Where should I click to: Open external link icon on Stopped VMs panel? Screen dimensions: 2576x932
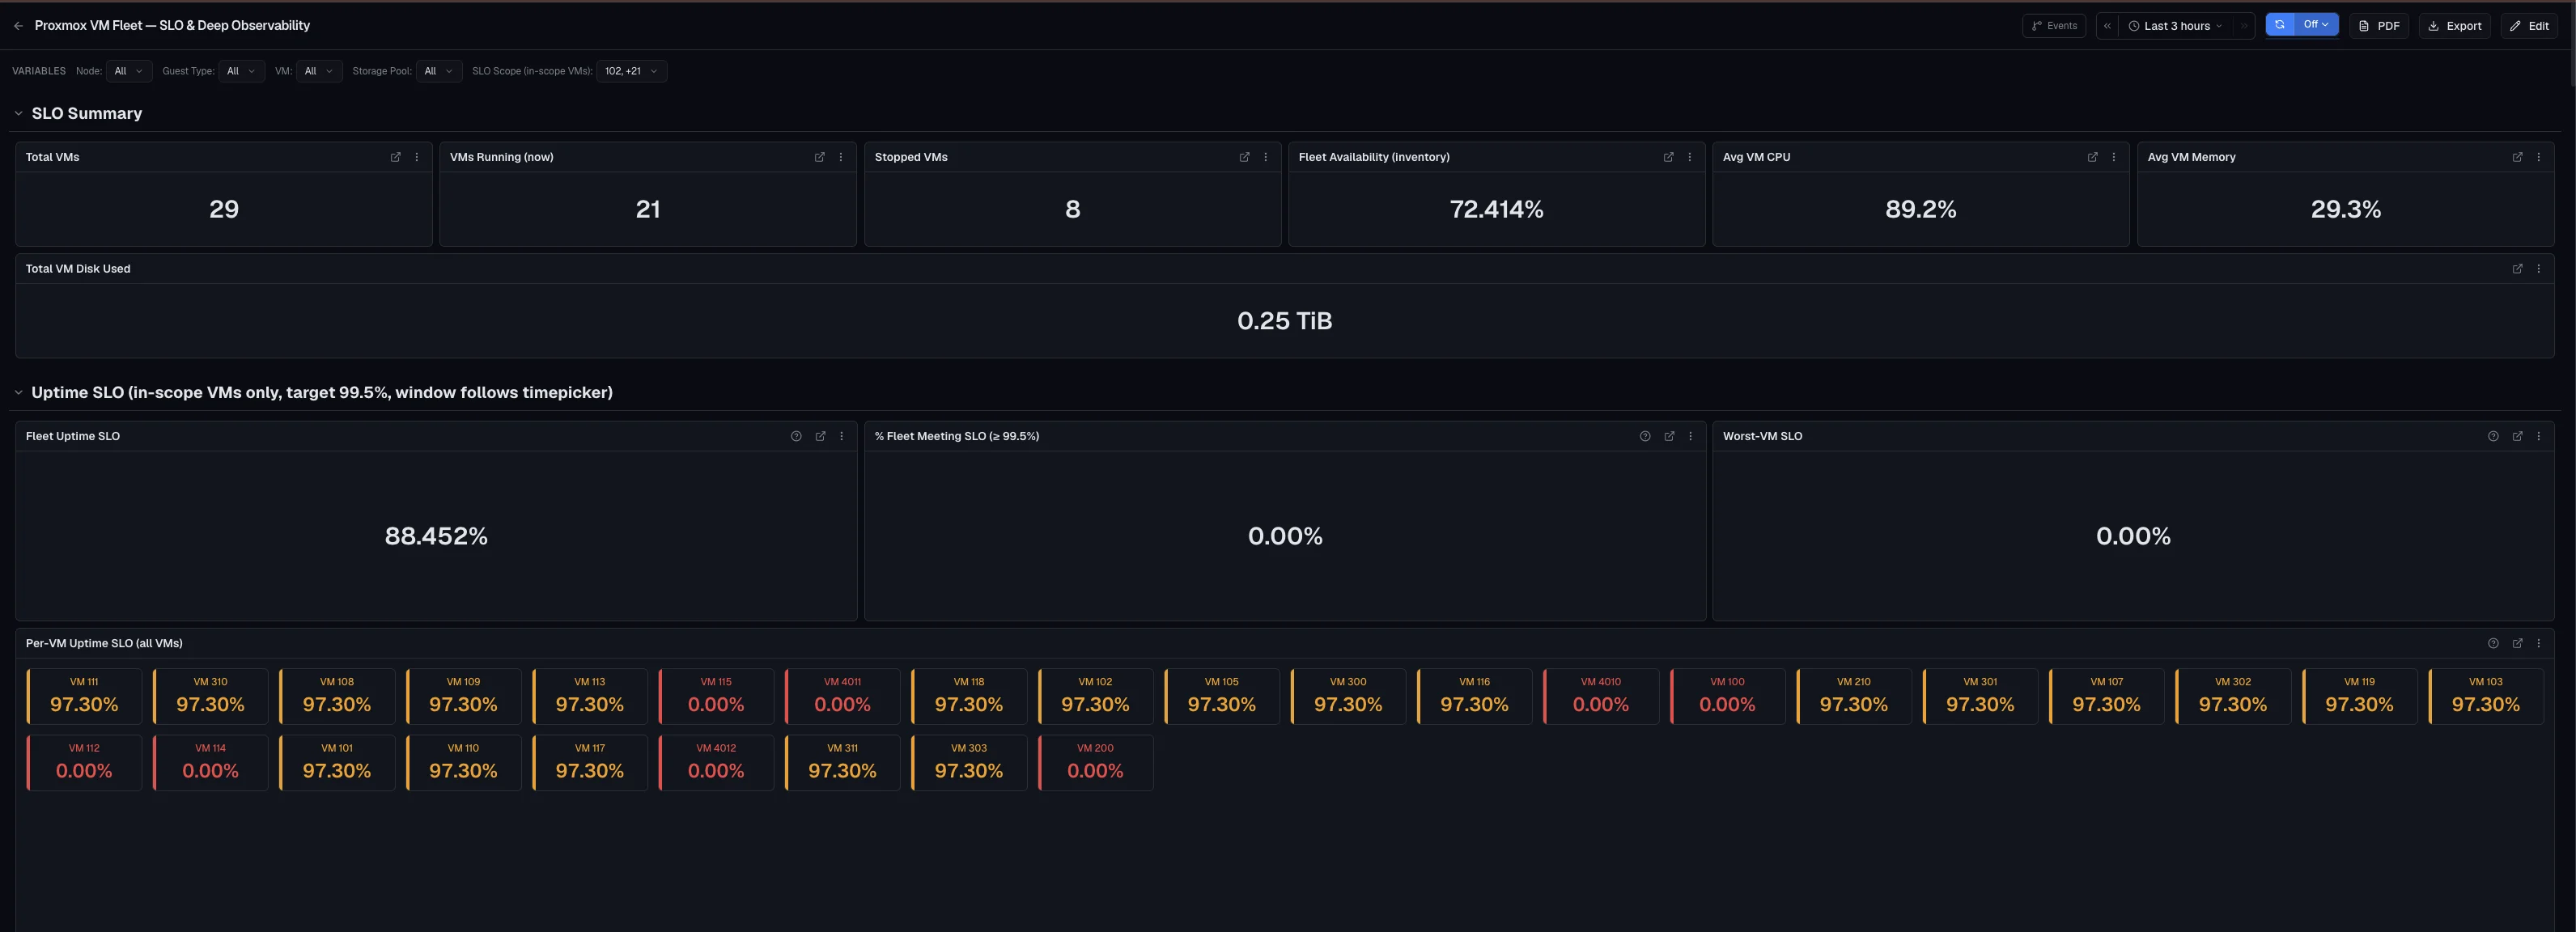click(x=1244, y=157)
